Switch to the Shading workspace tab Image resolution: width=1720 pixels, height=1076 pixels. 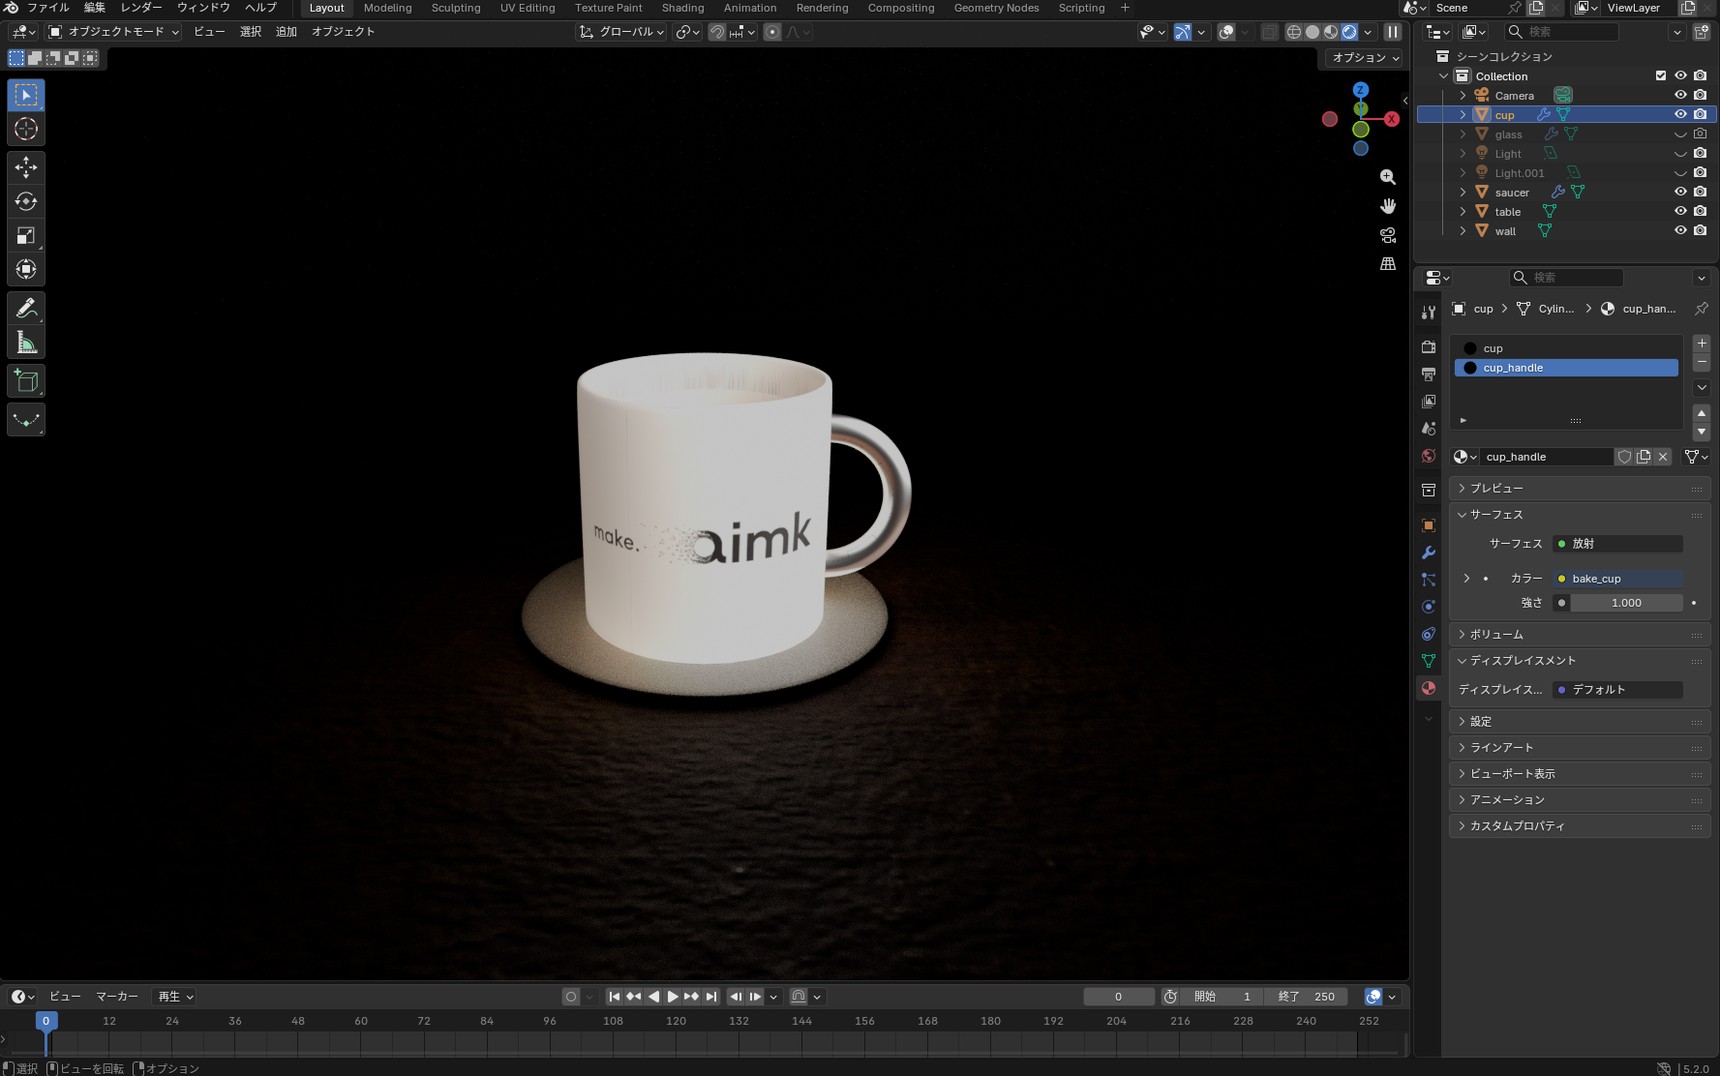point(683,8)
